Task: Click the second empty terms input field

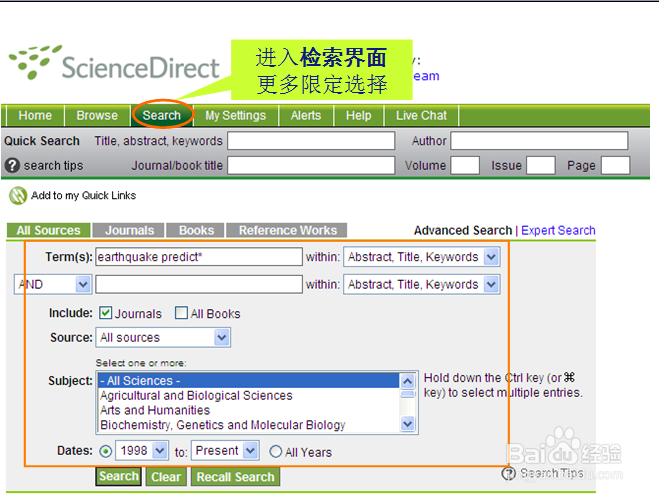Action: 199,284
